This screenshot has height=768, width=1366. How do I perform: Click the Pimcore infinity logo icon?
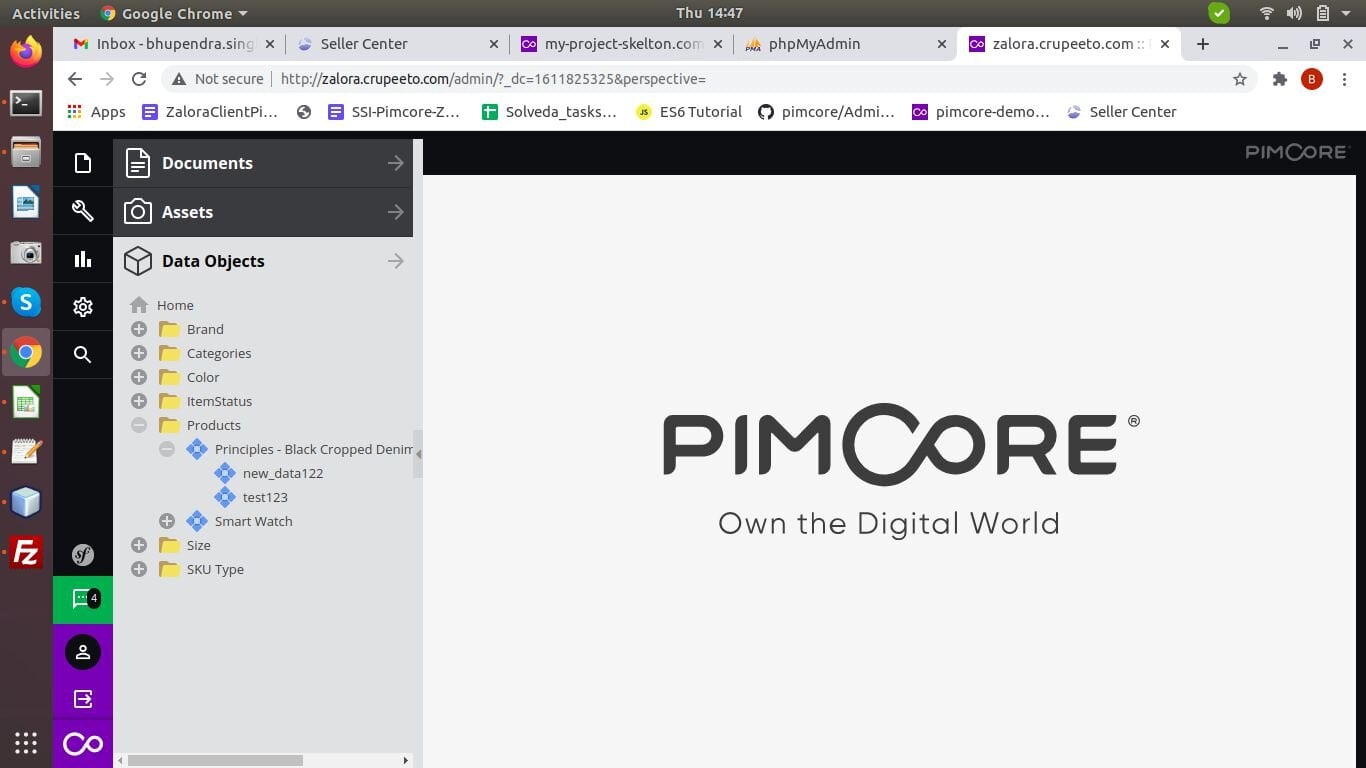[x=83, y=744]
